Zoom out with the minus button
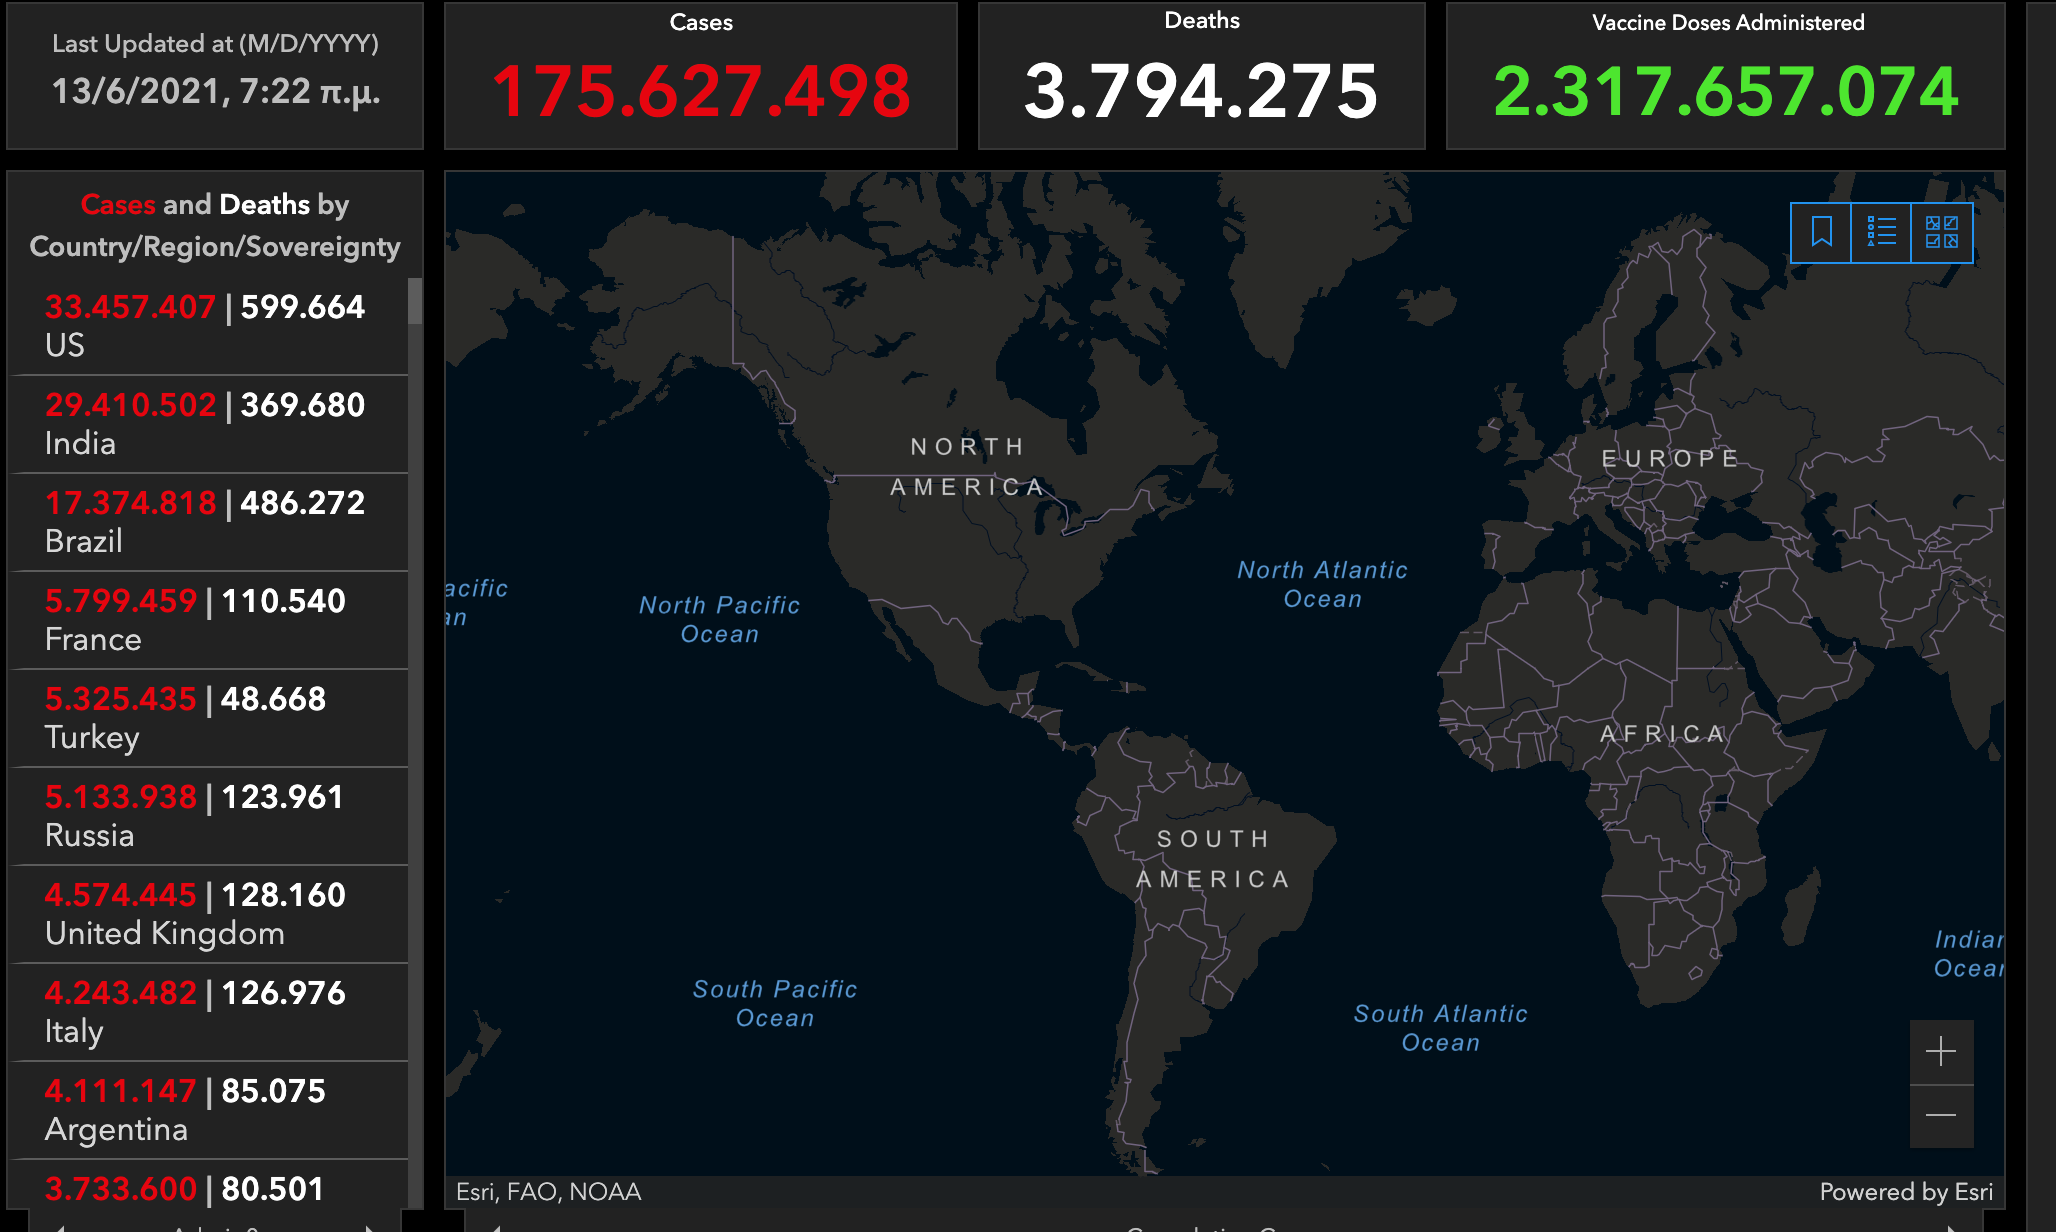The width and height of the screenshot is (2056, 1232). coord(1941,1116)
